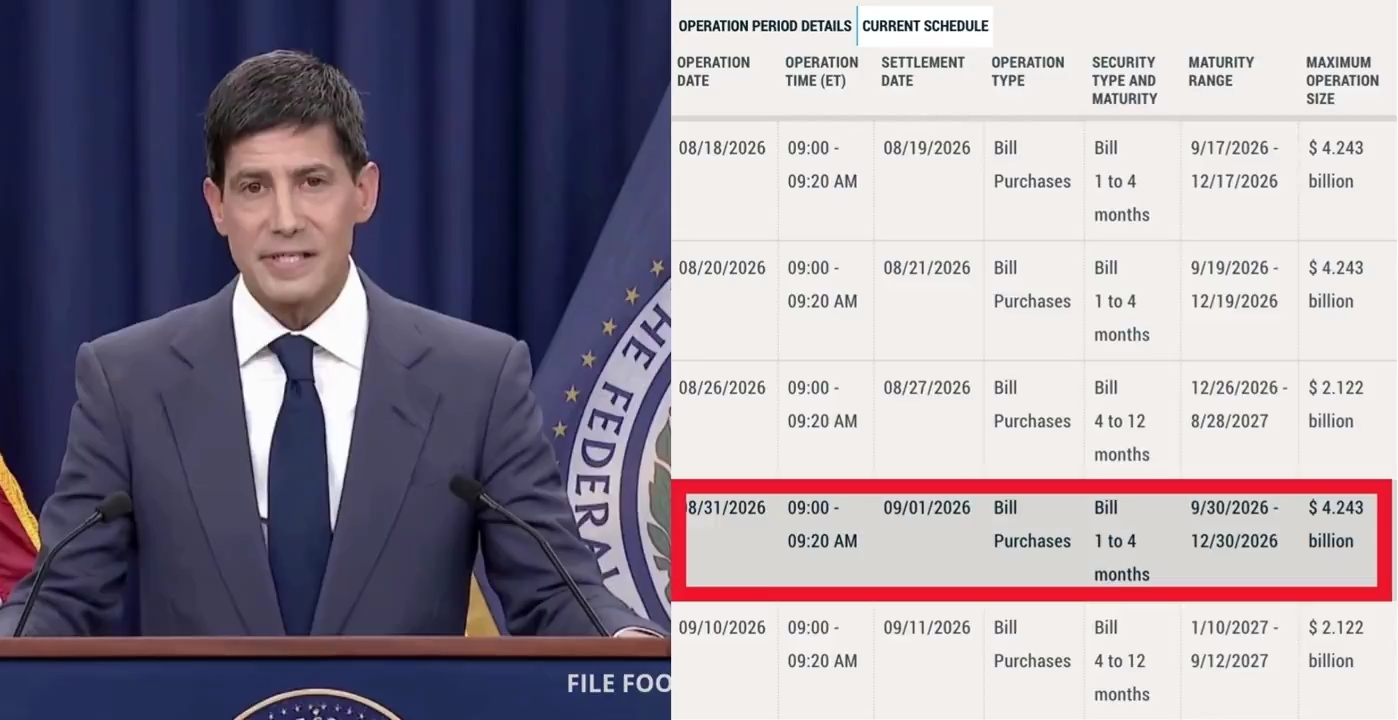Click $4.243 billion in the 08/20/2026 row
Viewport: 1398px width, 720px height.
click(x=1336, y=285)
